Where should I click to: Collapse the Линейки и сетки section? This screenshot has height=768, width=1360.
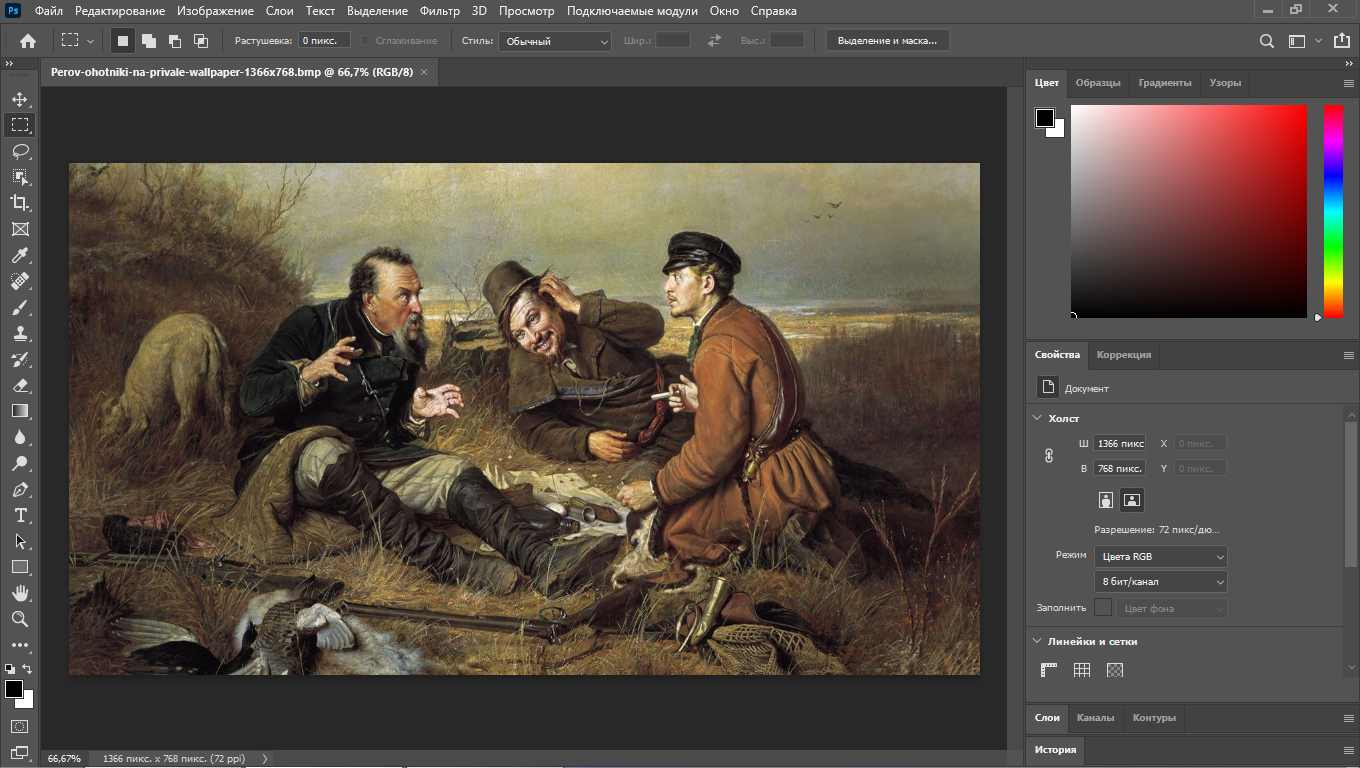(1036, 641)
